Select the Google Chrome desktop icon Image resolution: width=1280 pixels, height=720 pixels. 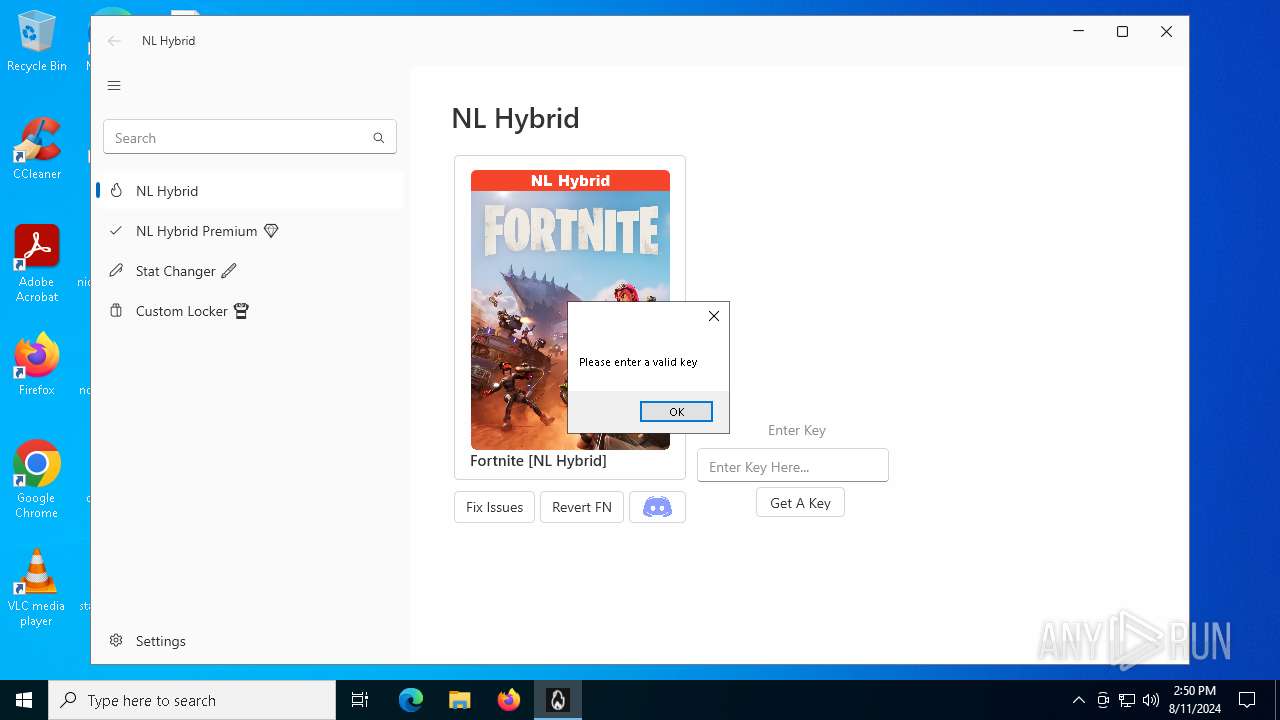37,480
